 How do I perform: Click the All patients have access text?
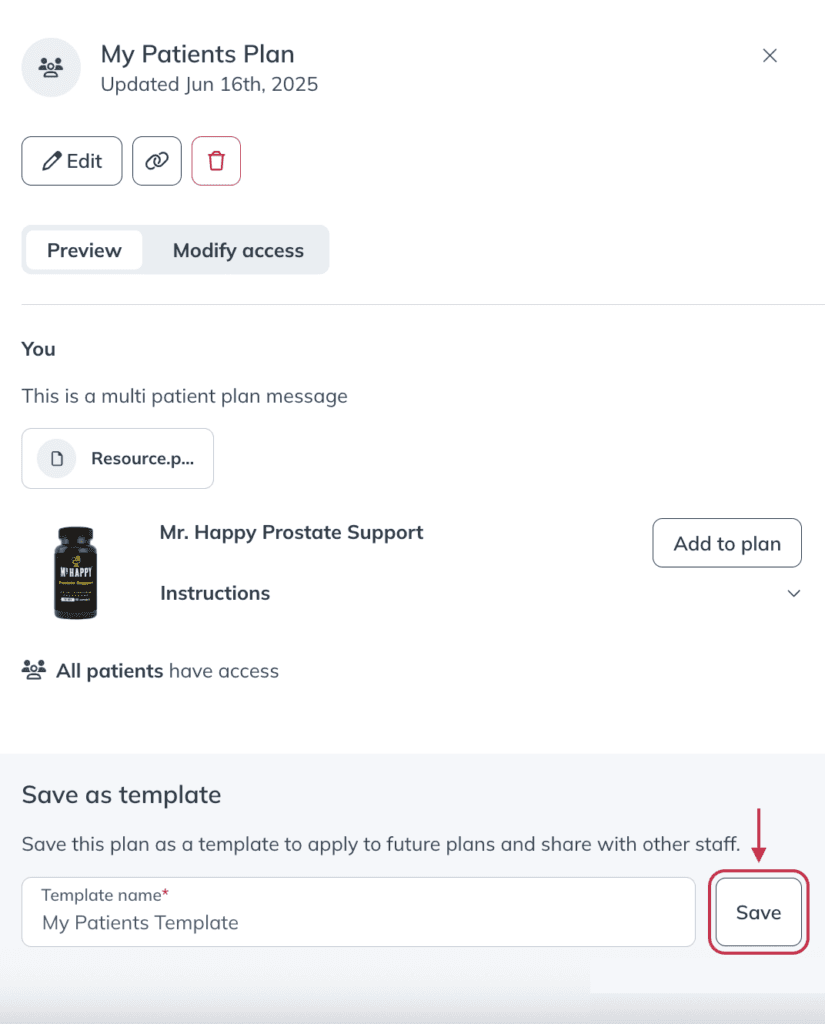click(x=167, y=671)
